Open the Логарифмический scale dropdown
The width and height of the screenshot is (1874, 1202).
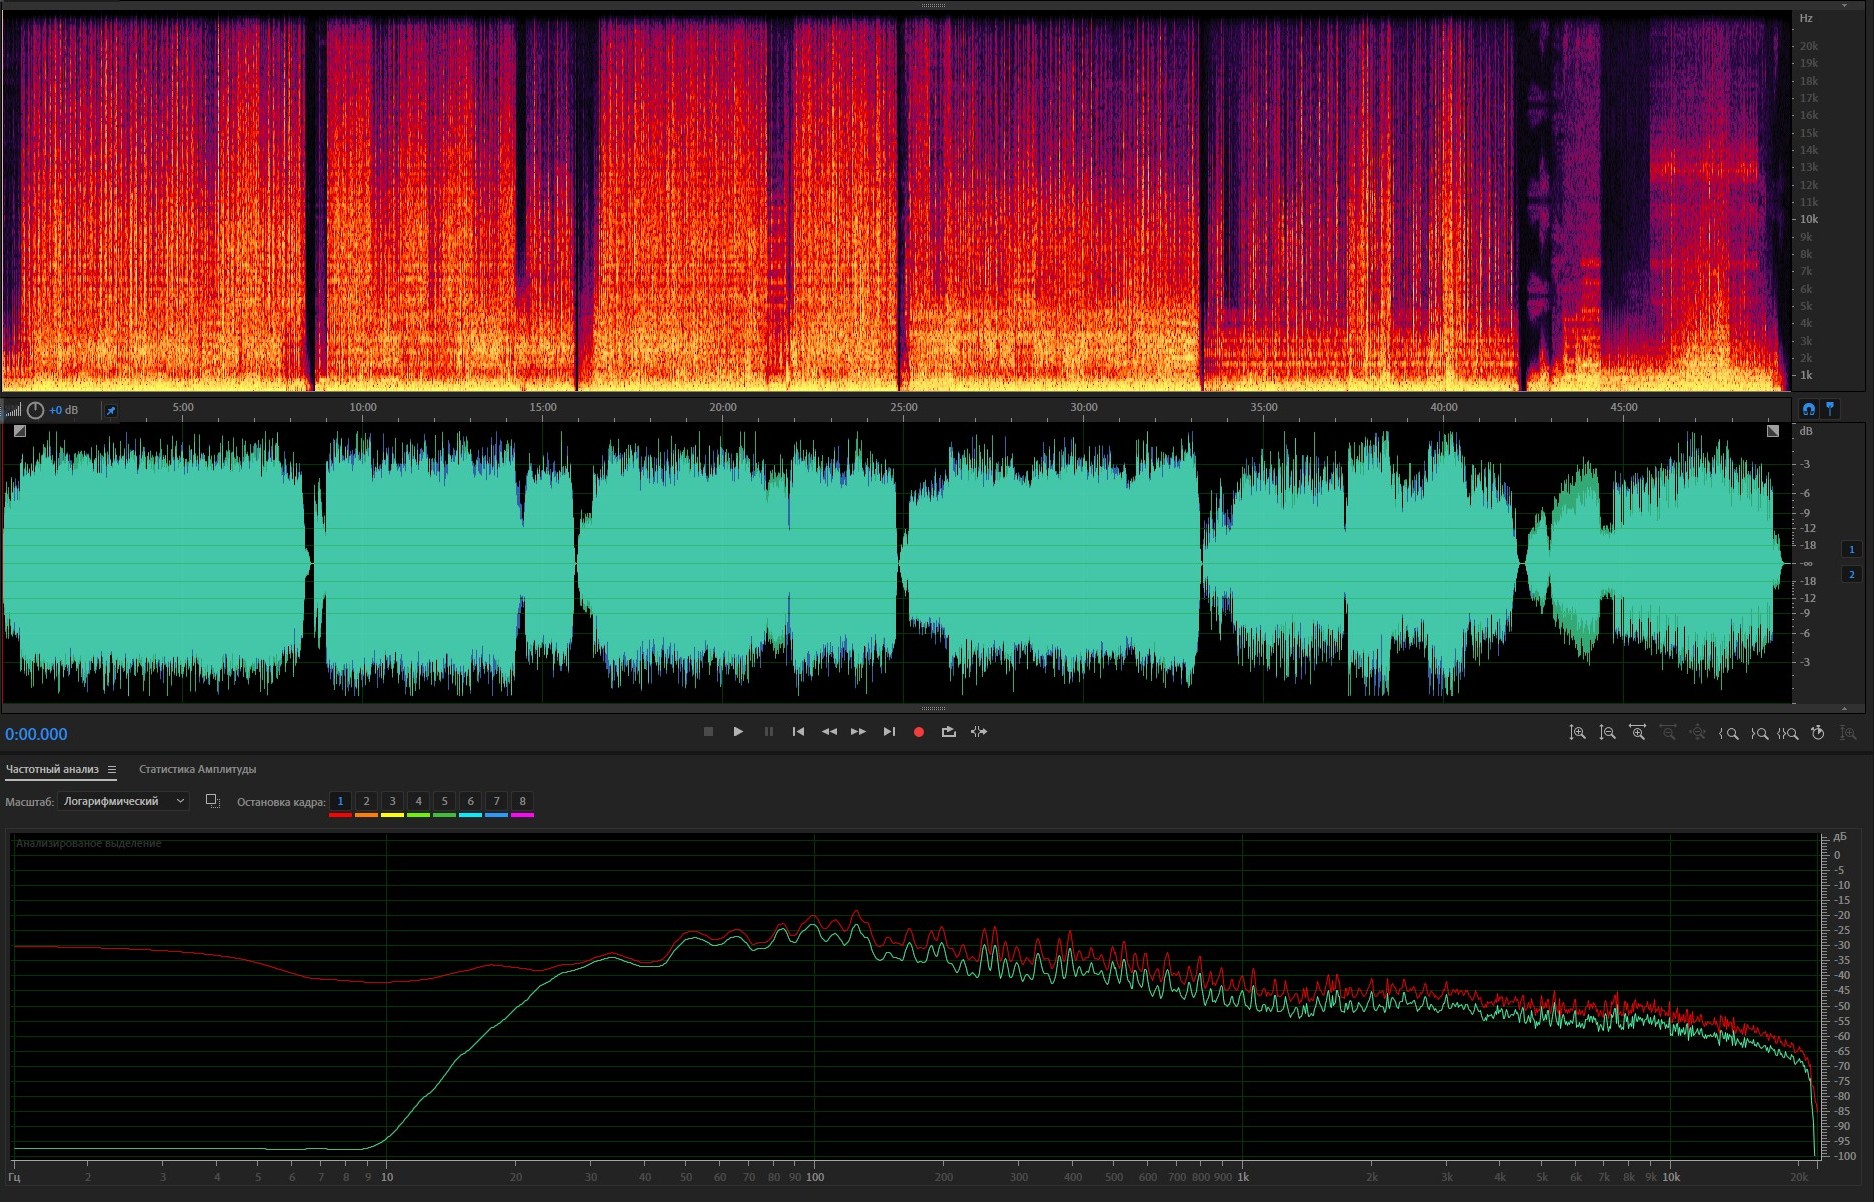pos(123,801)
